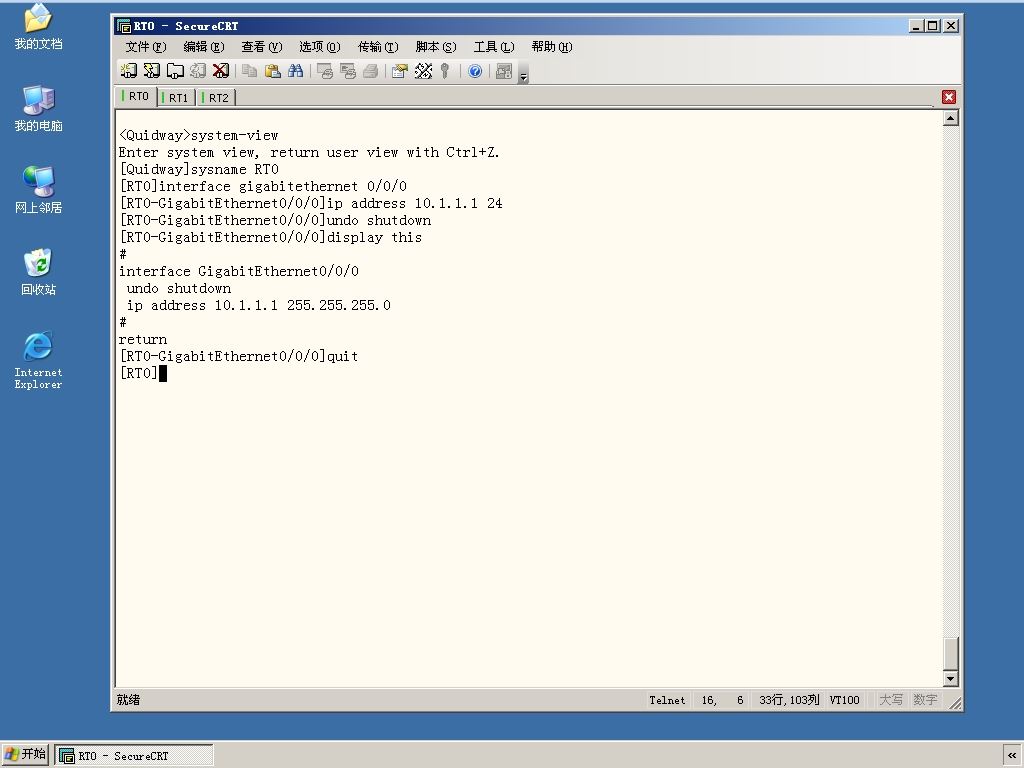Screen dimensions: 1024x768
Task: Maximize the SecureCRT window
Action: [x=933, y=25]
